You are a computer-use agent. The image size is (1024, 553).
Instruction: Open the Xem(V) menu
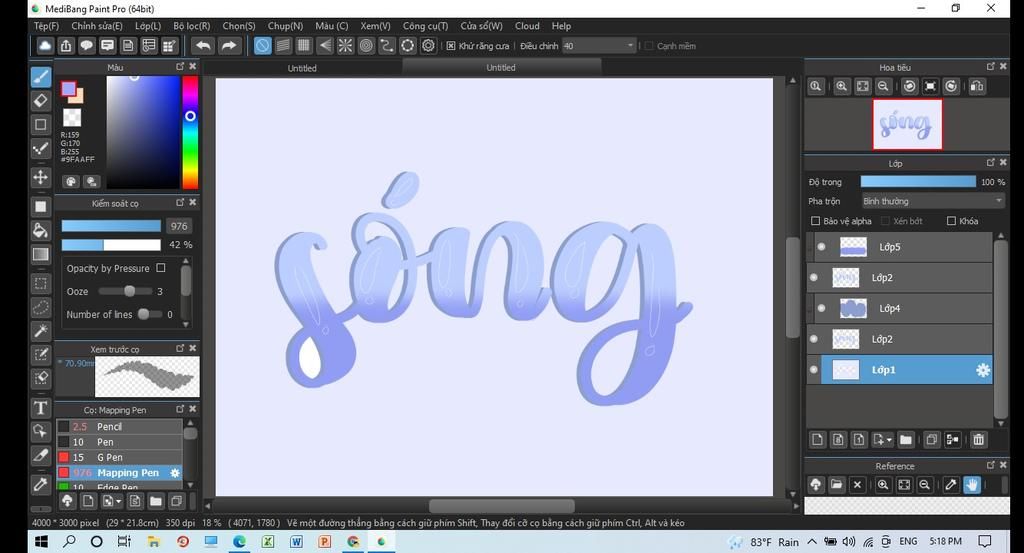pyautogui.click(x=375, y=26)
